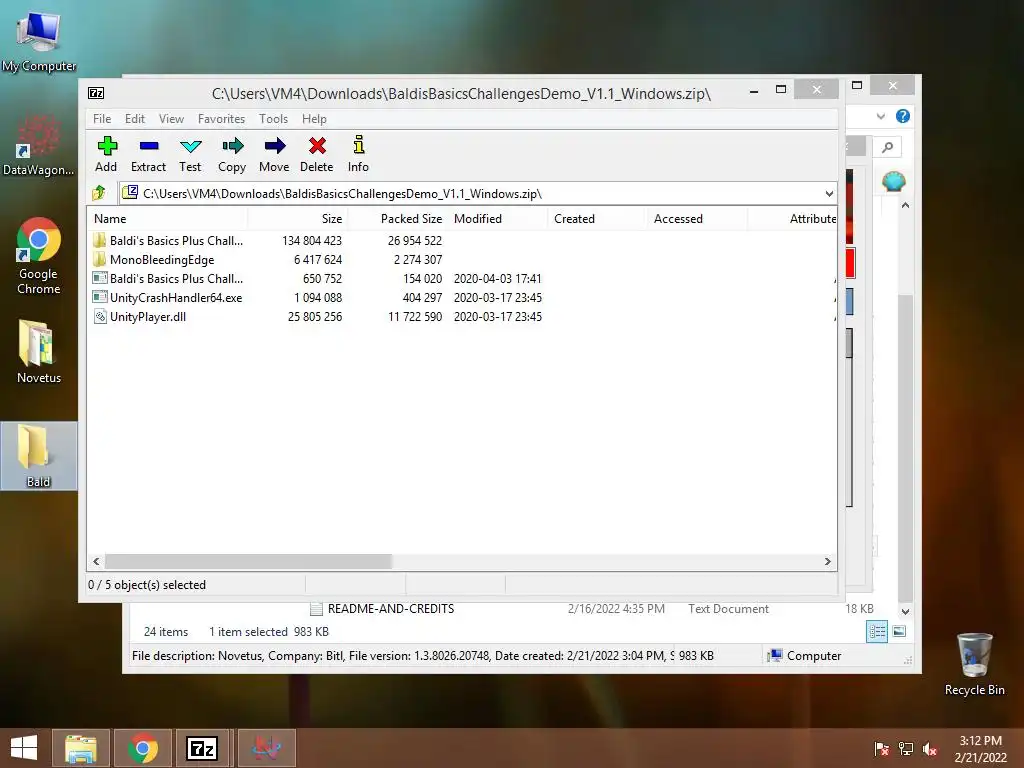The width and height of the screenshot is (1024, 768).
Task: Sort by the Packed Size column header
Action: pyautogui.click(x=397, y=219)
